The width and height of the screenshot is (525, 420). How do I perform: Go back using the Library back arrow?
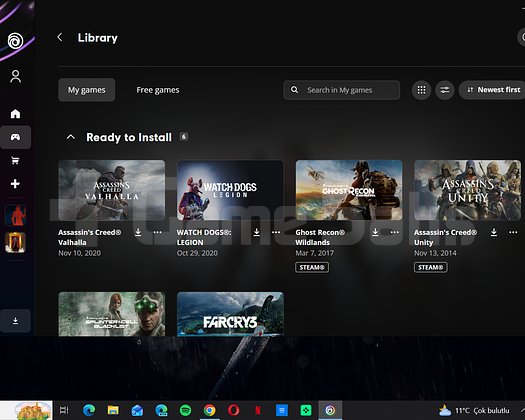pos(60,37)
